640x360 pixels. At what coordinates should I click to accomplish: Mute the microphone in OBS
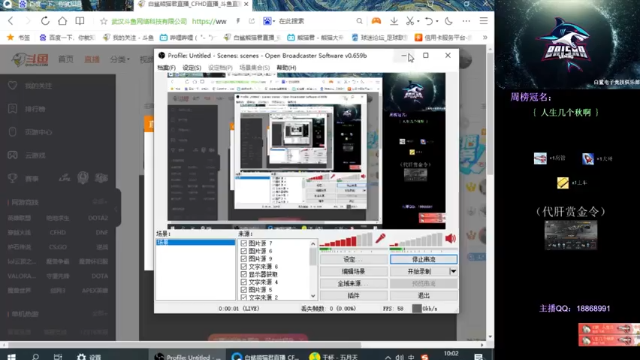(x=380, y=238)
